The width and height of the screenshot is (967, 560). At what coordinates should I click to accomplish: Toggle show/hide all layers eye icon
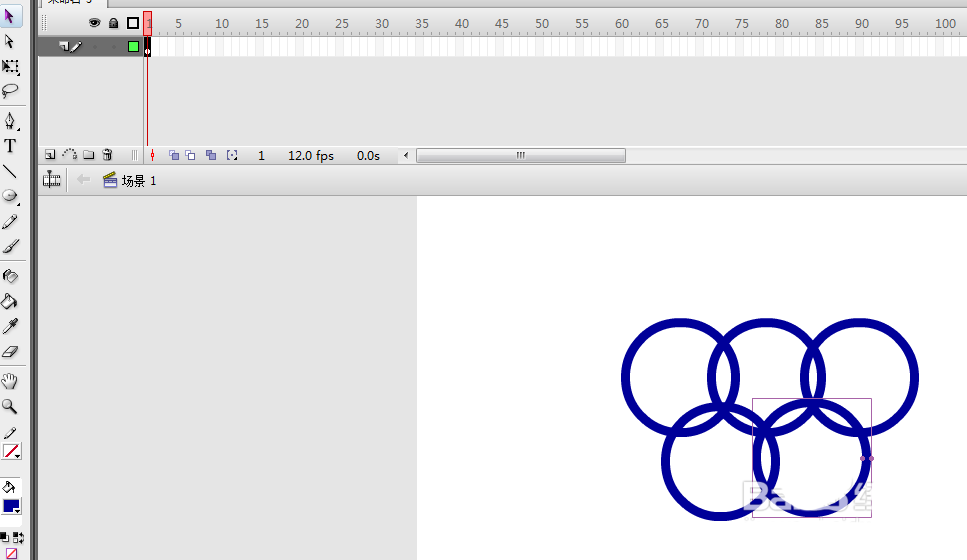point(94,23)
